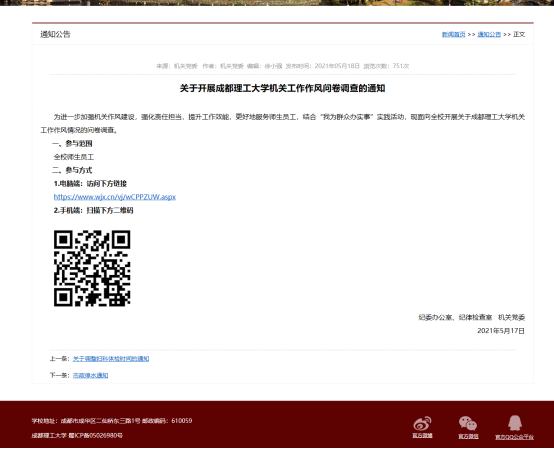Screen dimensions: 554x449
Task: Open the Weibo icon in footer
Action: click(423, 423)
